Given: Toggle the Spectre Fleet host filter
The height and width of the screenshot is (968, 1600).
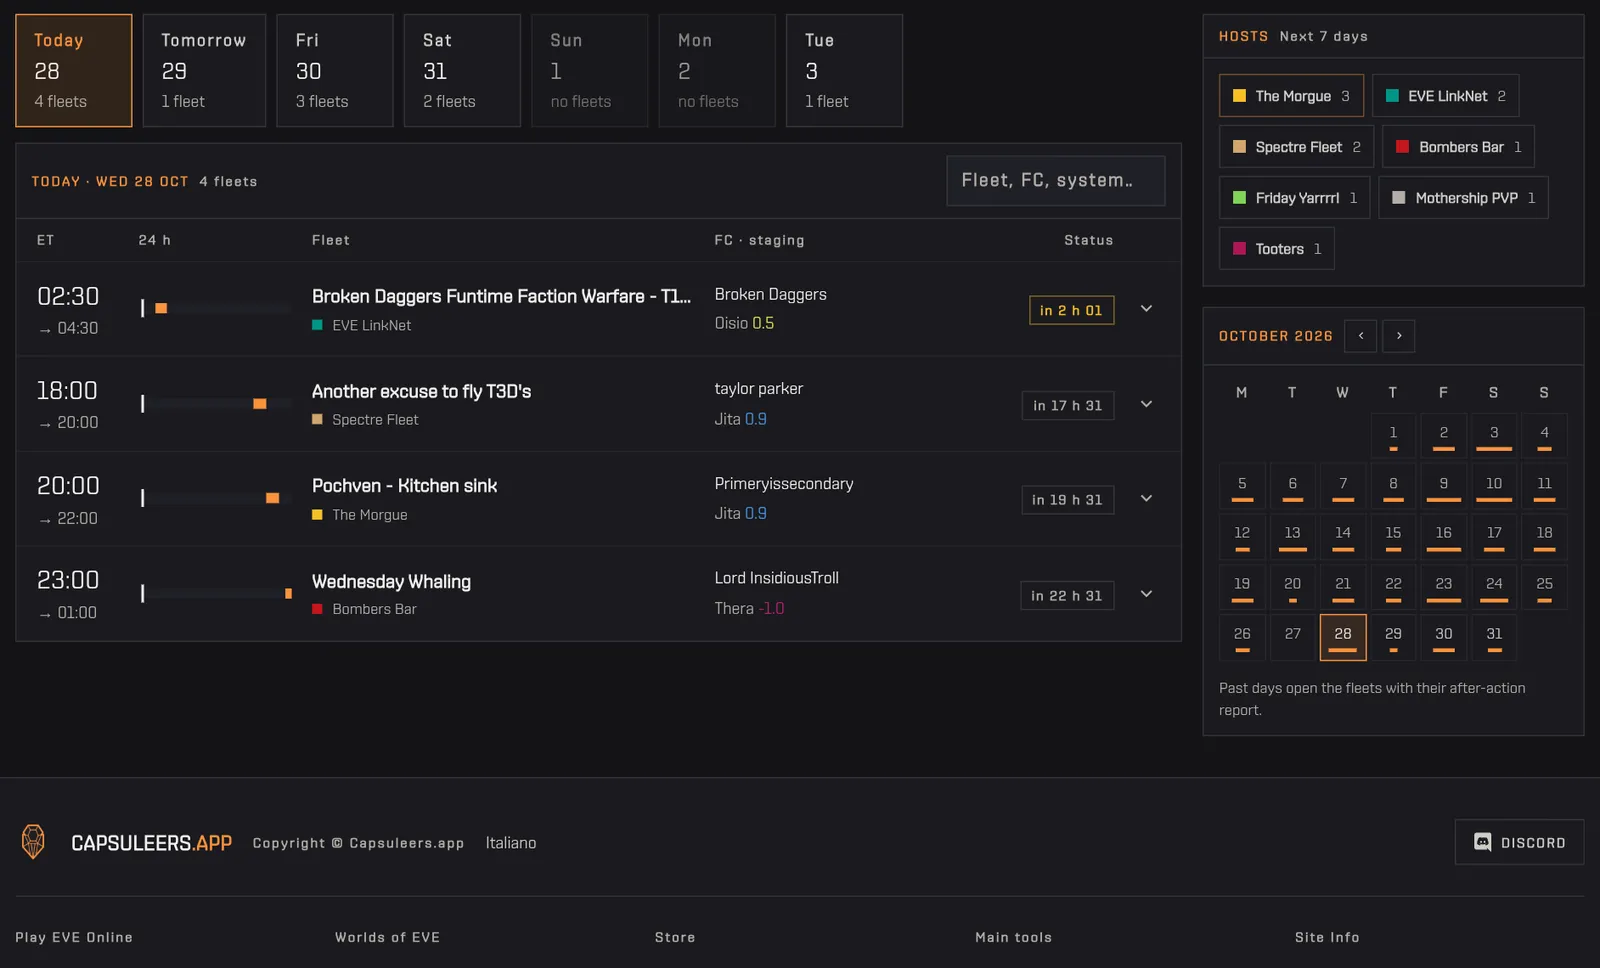Looking at the screenshot, I should (1296, 147).
